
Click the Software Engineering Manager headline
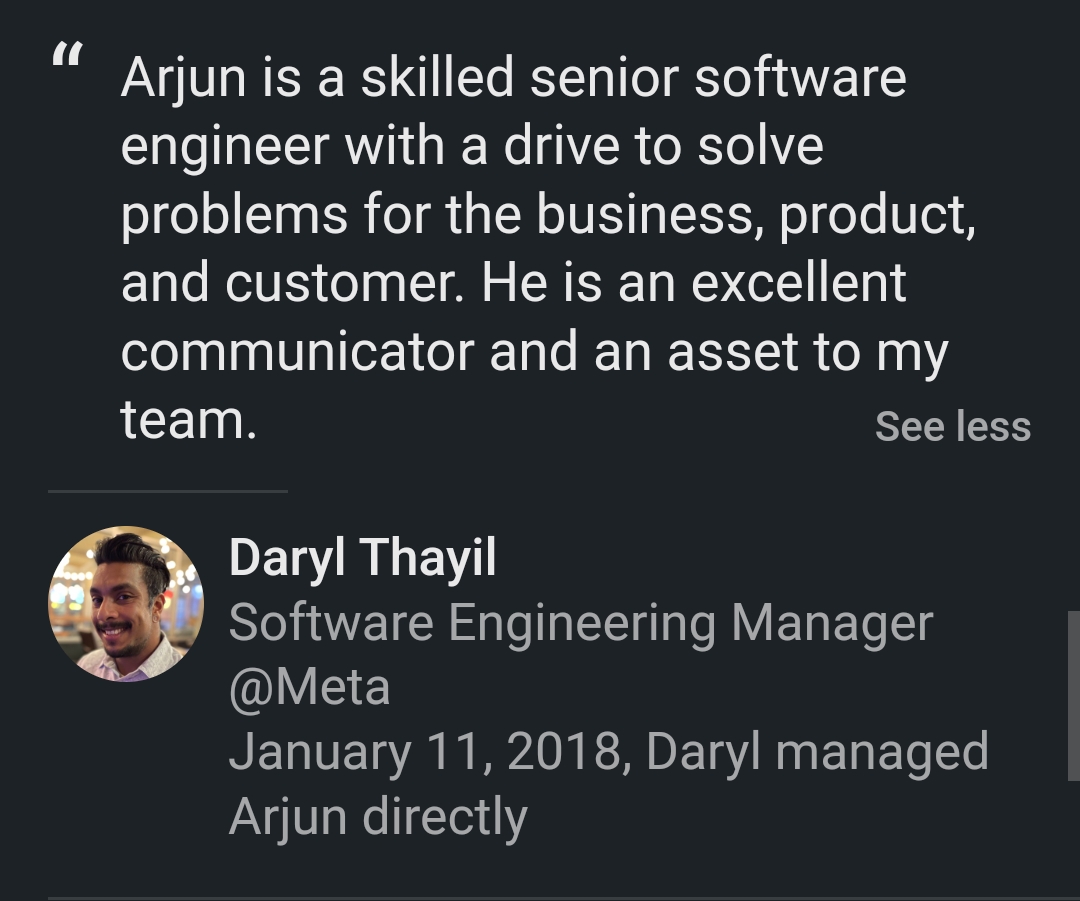(x=580, y=624)
